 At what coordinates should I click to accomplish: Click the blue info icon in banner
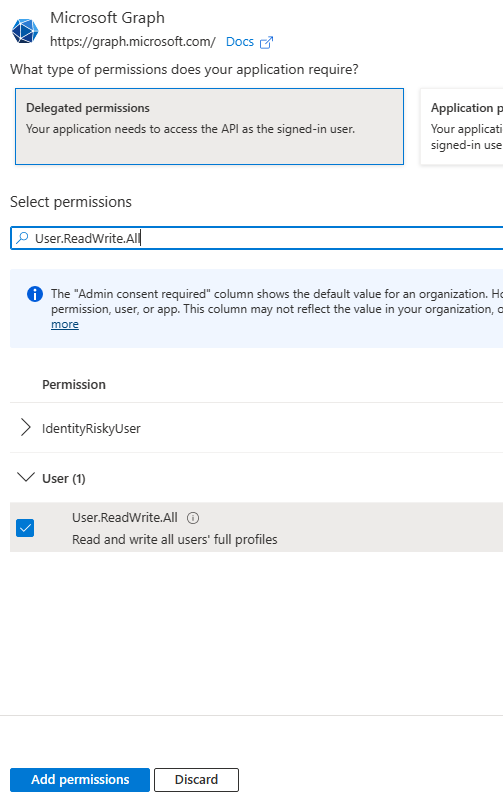(35, 294)
